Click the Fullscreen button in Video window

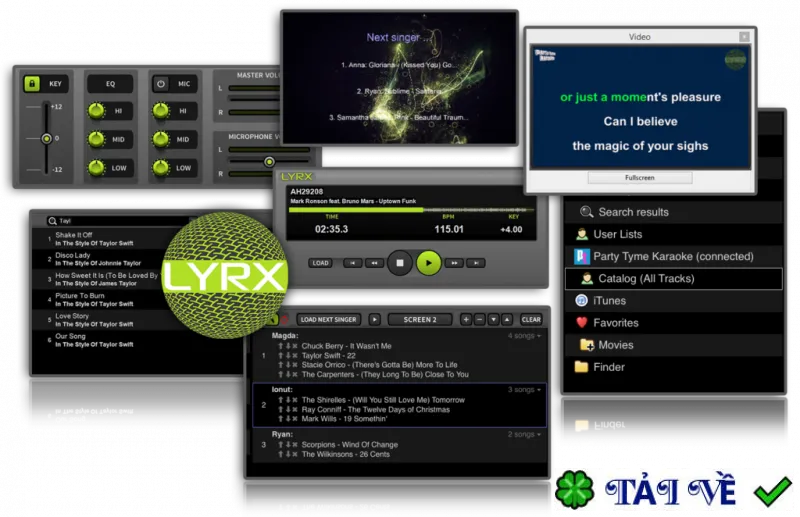click(x=640, y=178)
